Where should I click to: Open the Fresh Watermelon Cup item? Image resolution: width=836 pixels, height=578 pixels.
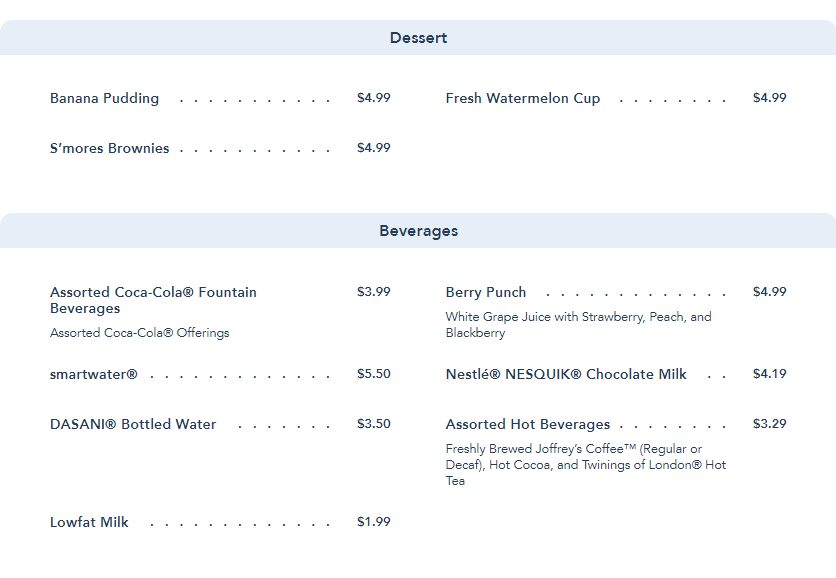(x=523, y=98)
